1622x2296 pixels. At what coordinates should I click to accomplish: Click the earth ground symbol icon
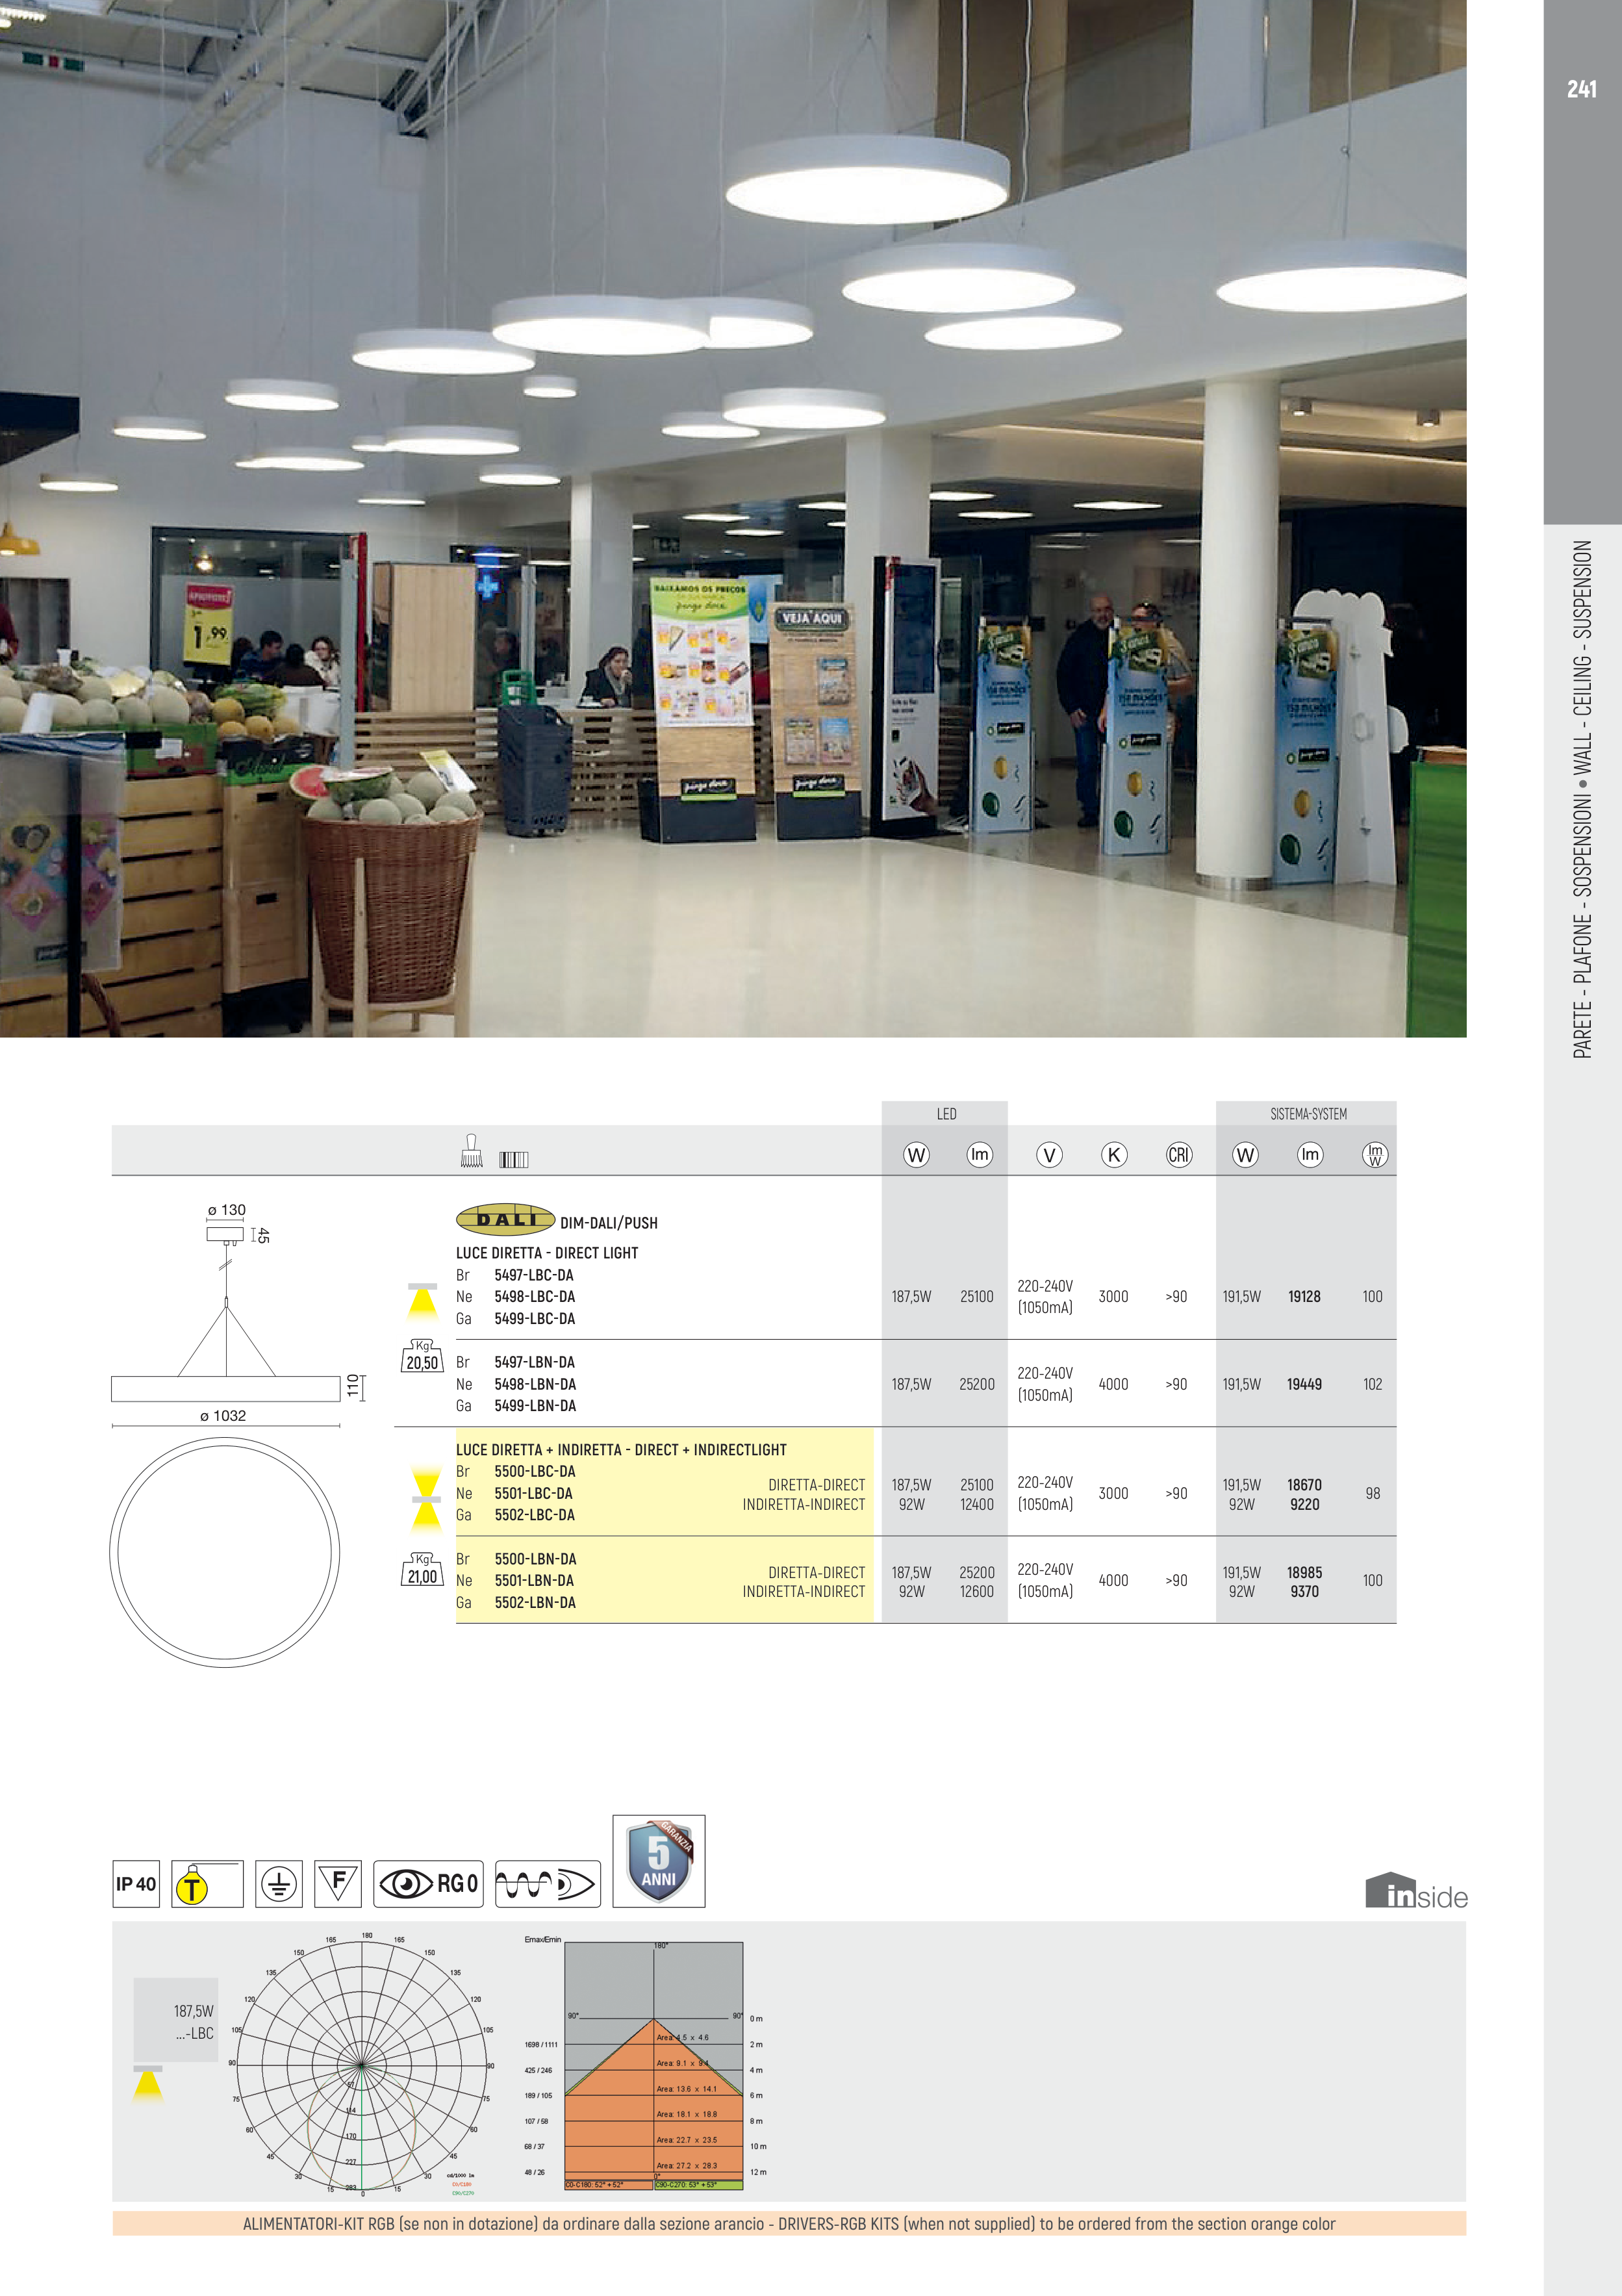[278, 1884]
